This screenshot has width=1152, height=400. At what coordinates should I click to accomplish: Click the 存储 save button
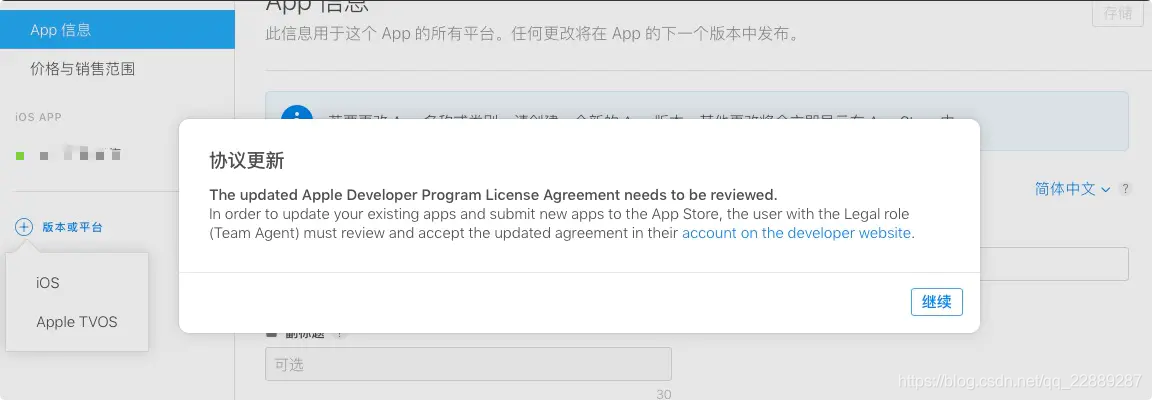point(1117,14)
